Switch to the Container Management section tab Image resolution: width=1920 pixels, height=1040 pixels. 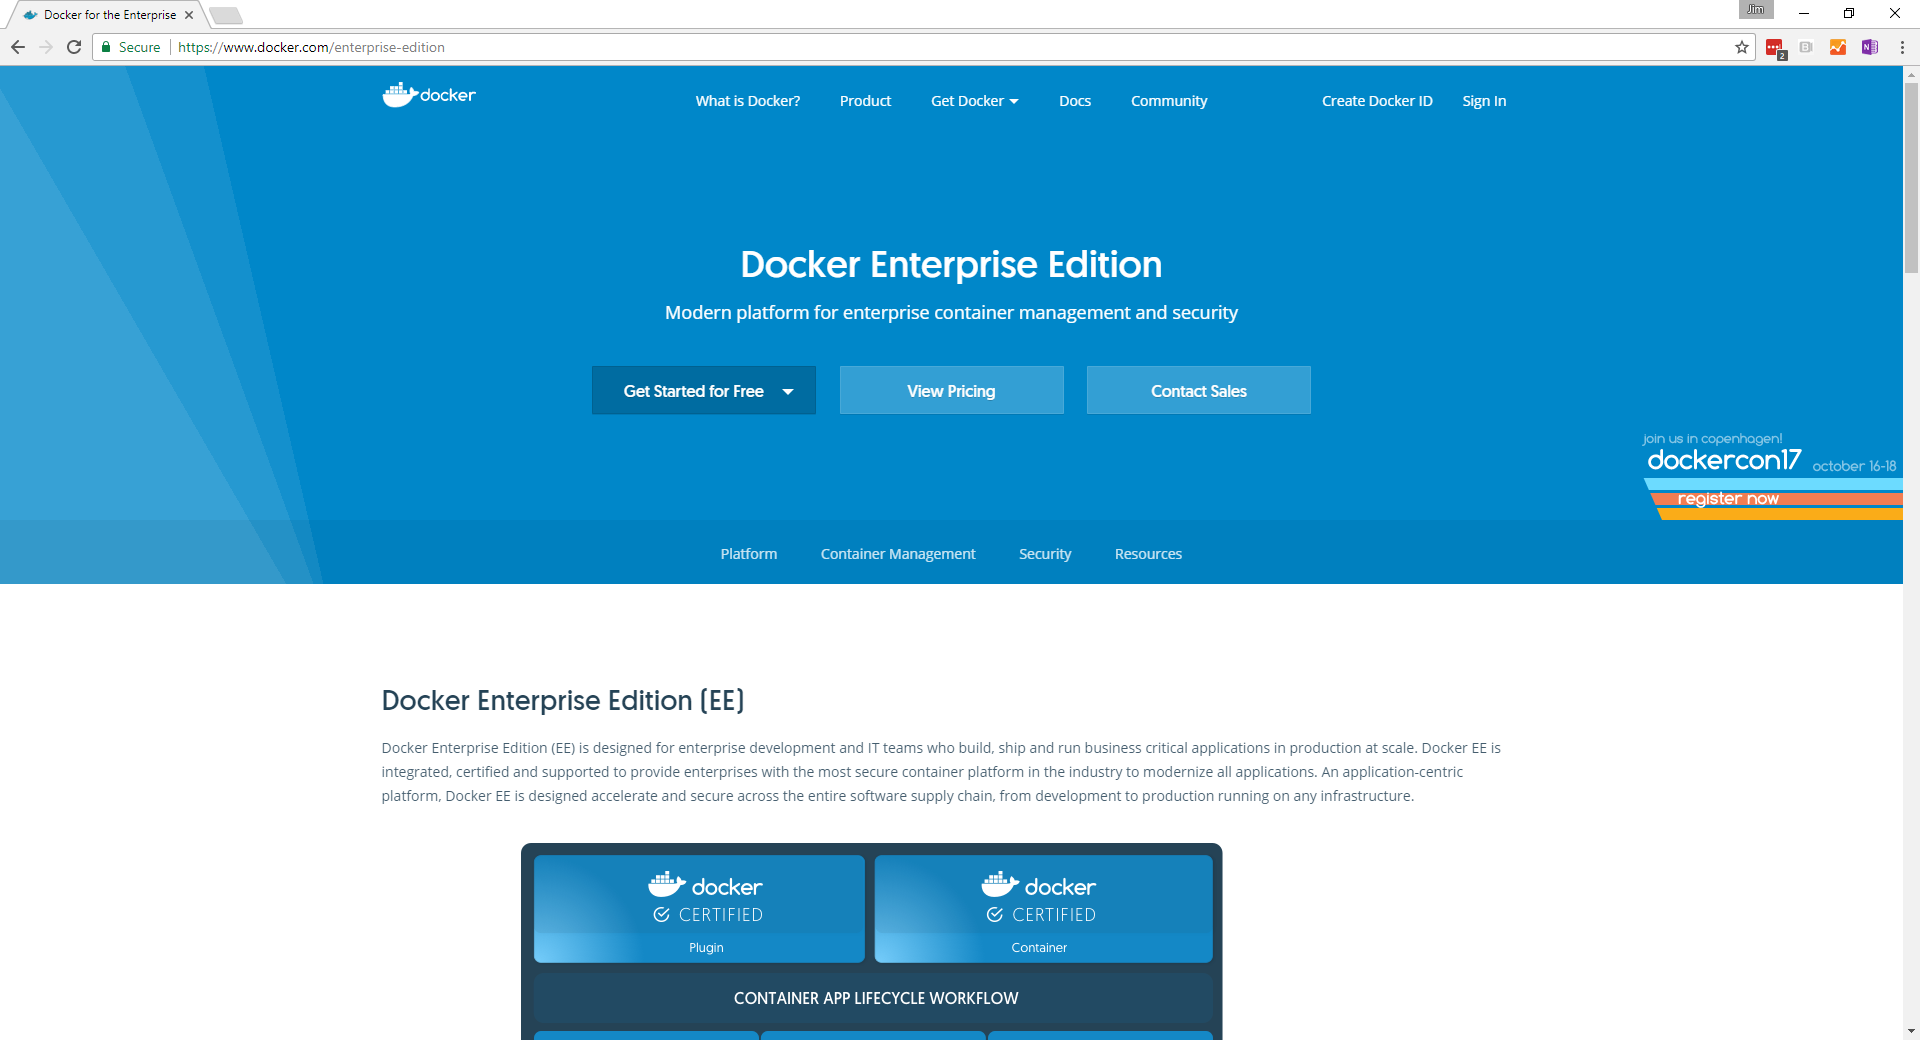click(x=897, y=554)
